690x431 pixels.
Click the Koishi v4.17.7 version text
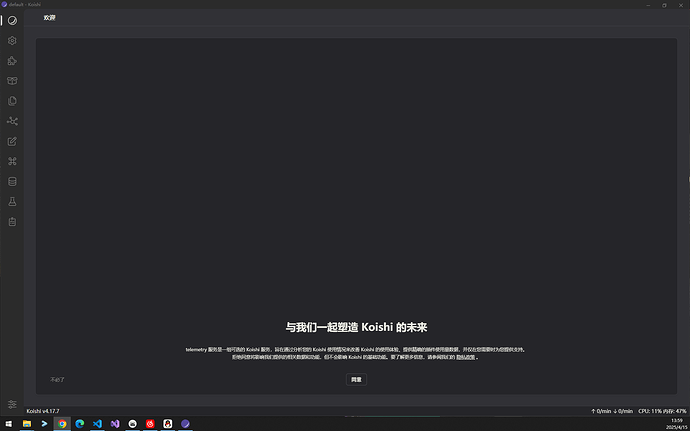43,411
